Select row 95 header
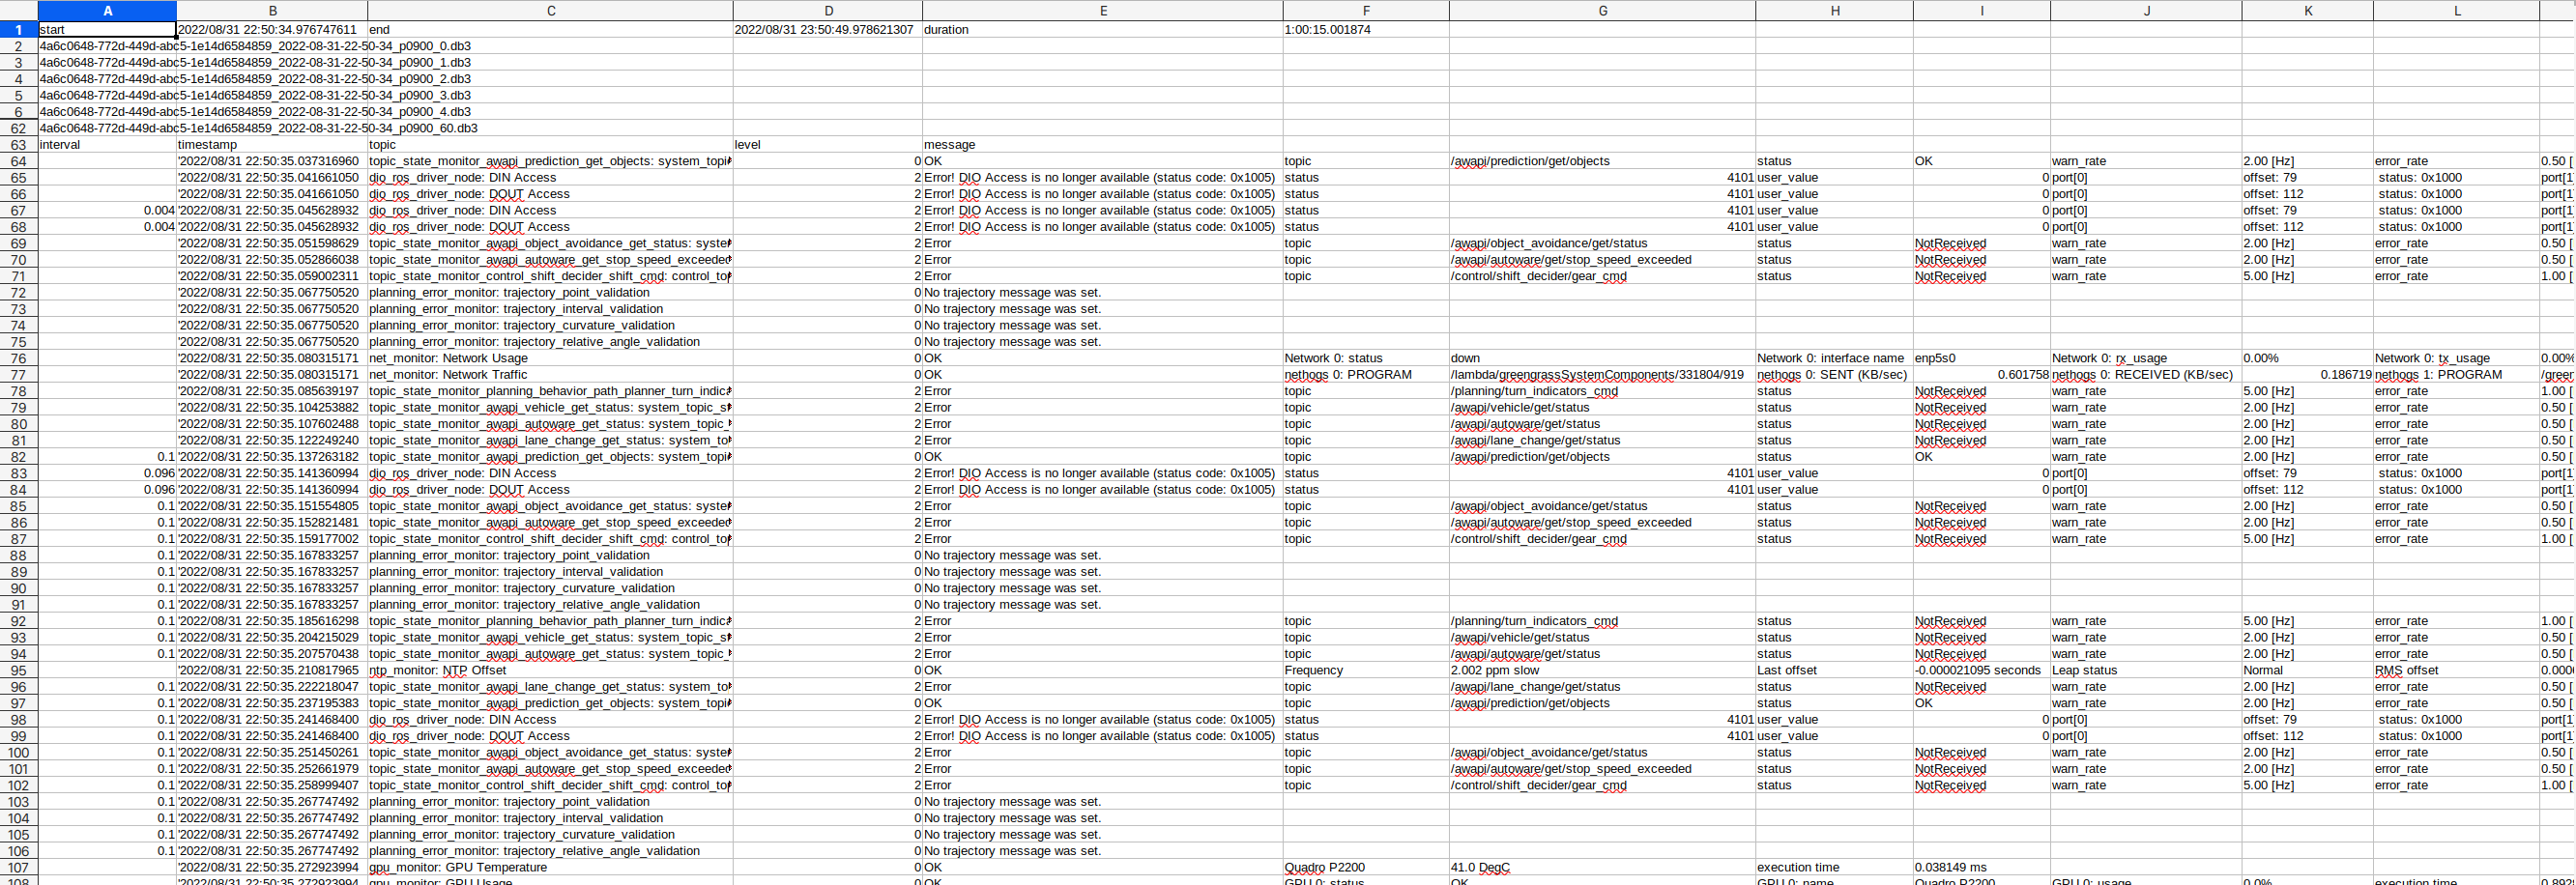Viewport: 2576px width, 885px height. [x=19, y=670]
